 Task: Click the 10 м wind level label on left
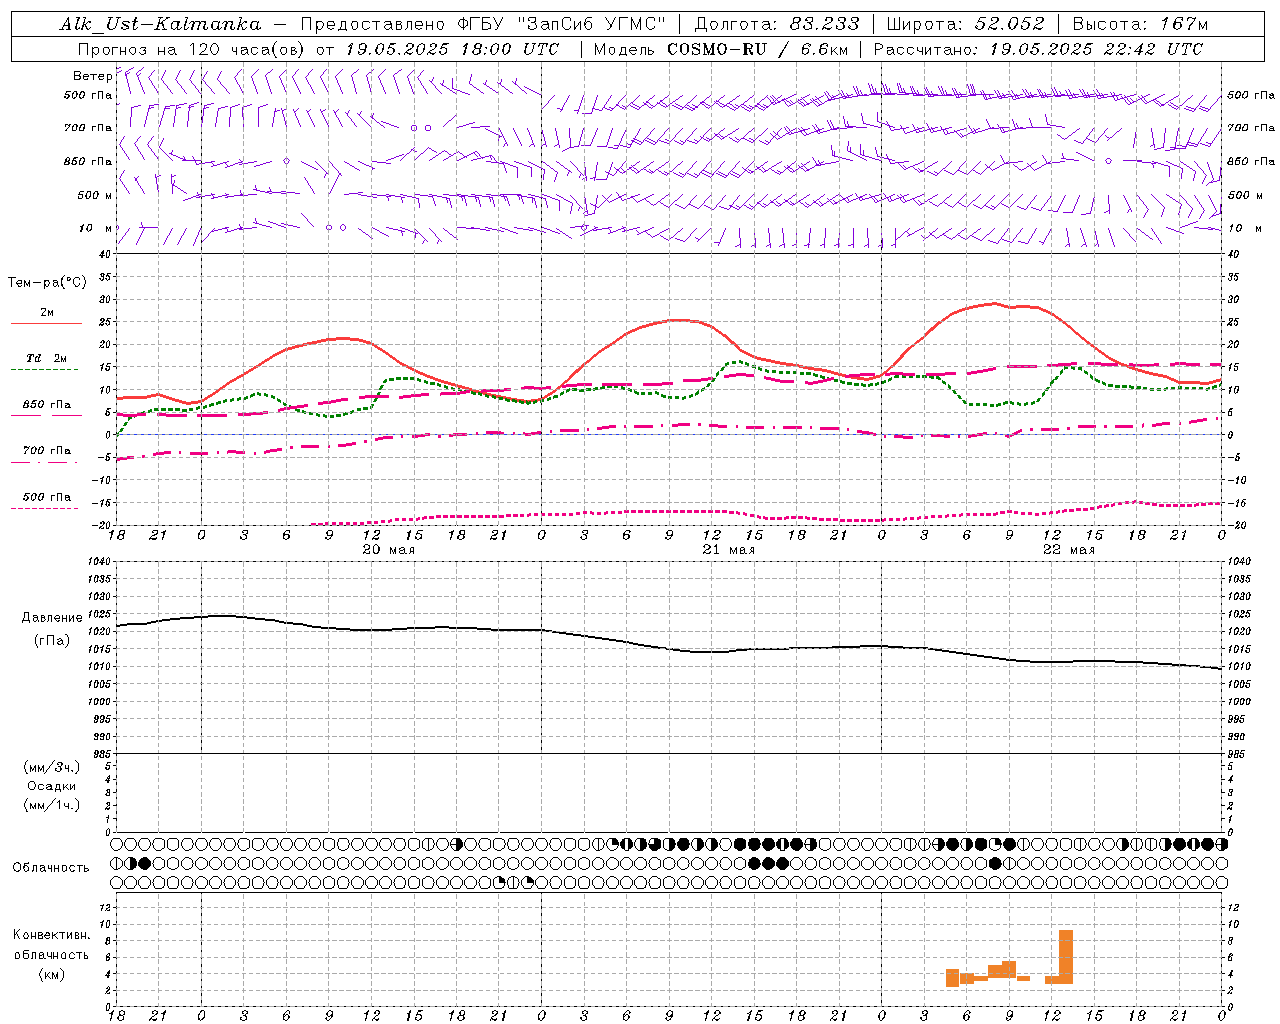point(96,229)
